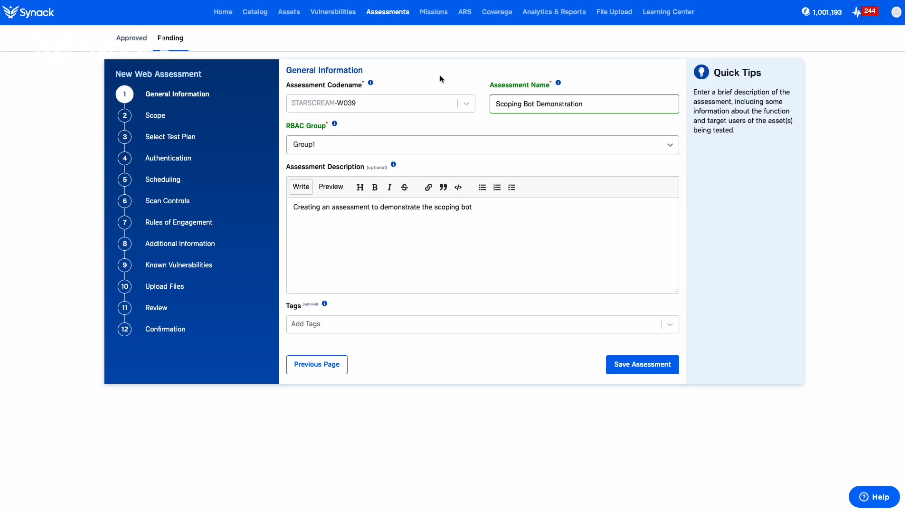Switch editor to Write tab
The height and width of the screenshot is (509, 905).
[x=301, y=187]
